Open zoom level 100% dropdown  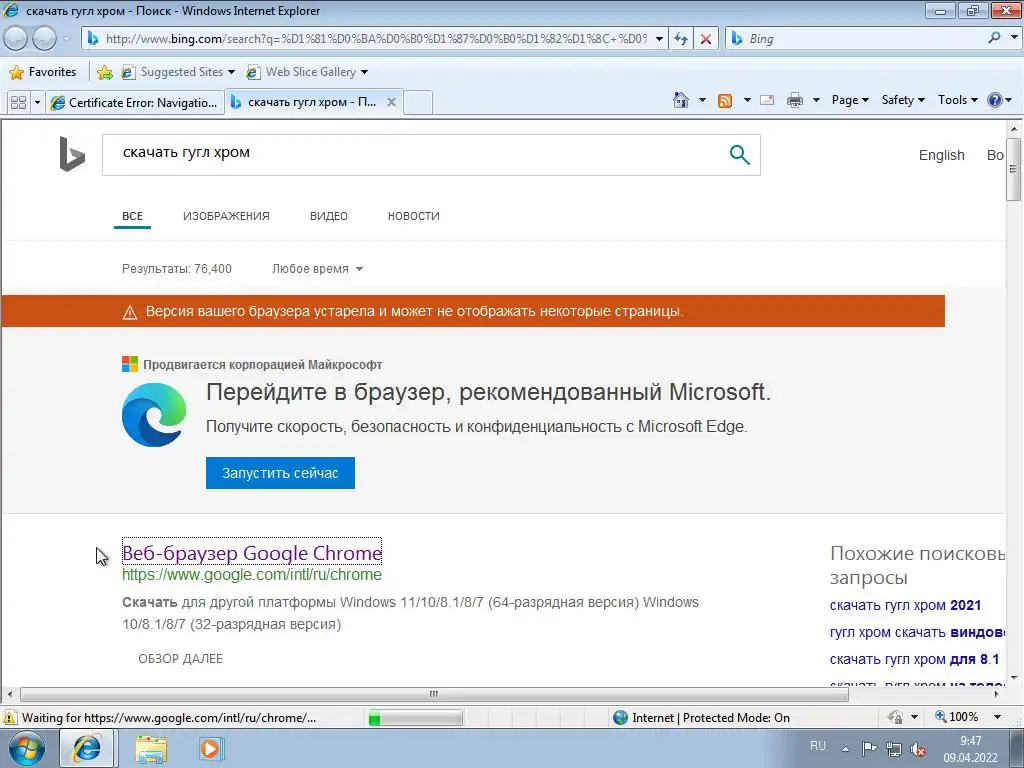tap(997, 717)
